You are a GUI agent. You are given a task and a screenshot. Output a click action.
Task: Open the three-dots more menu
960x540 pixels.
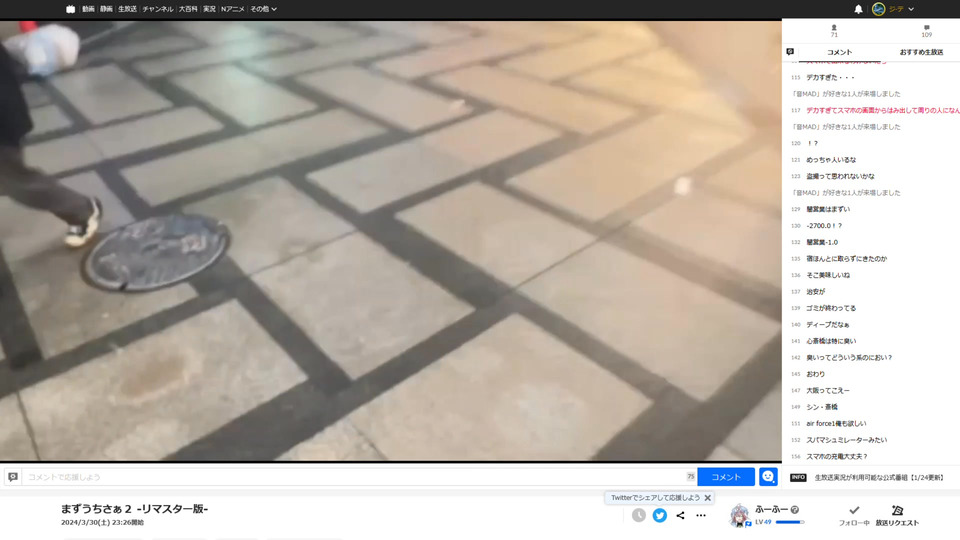point(701,516)
